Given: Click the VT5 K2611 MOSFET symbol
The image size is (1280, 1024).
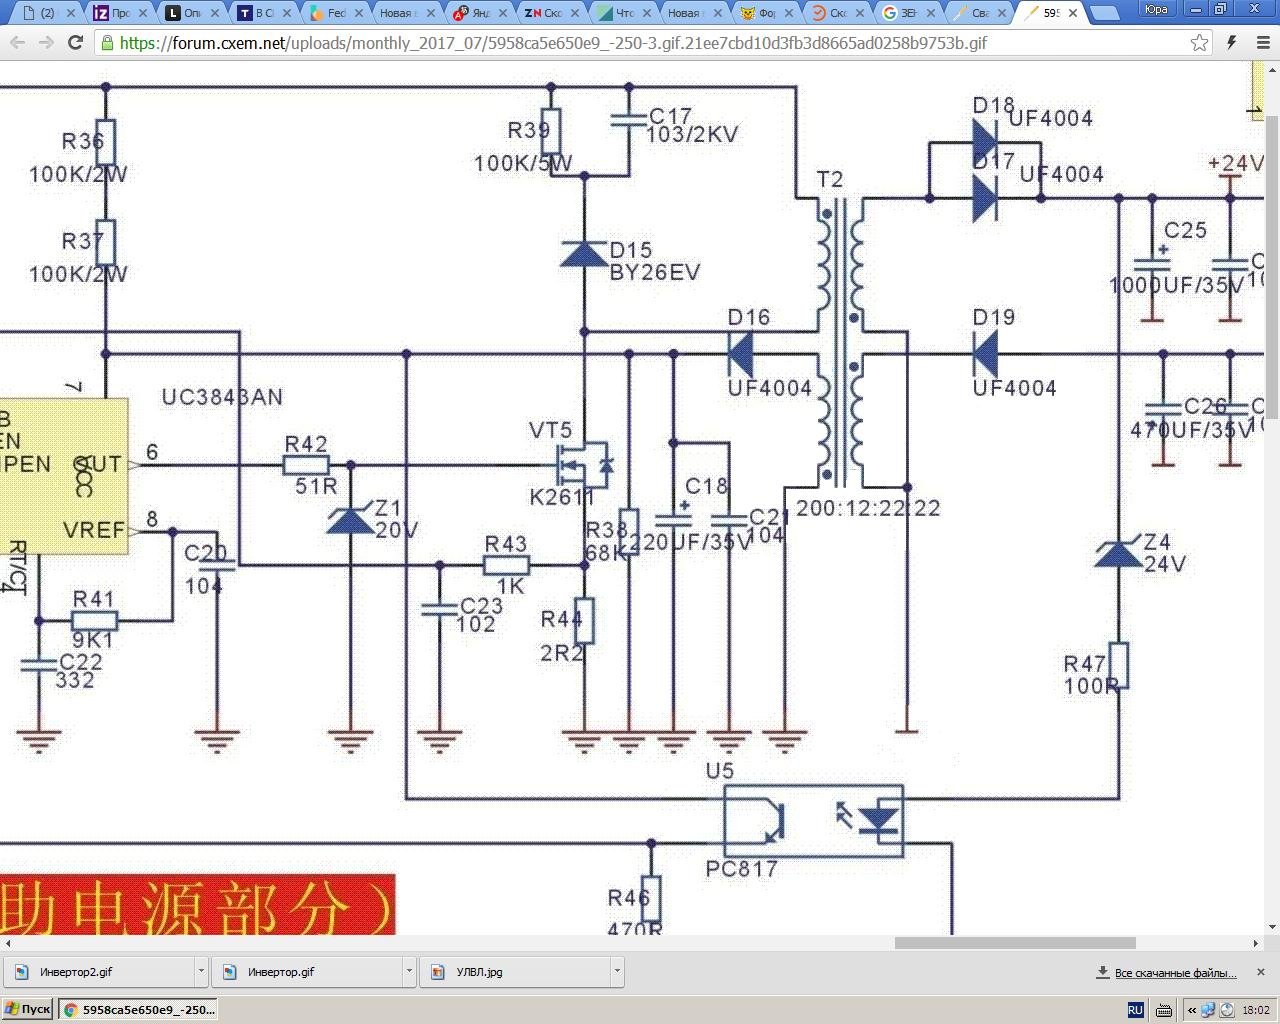Looking at the screenshot, I should click(584, 464).
